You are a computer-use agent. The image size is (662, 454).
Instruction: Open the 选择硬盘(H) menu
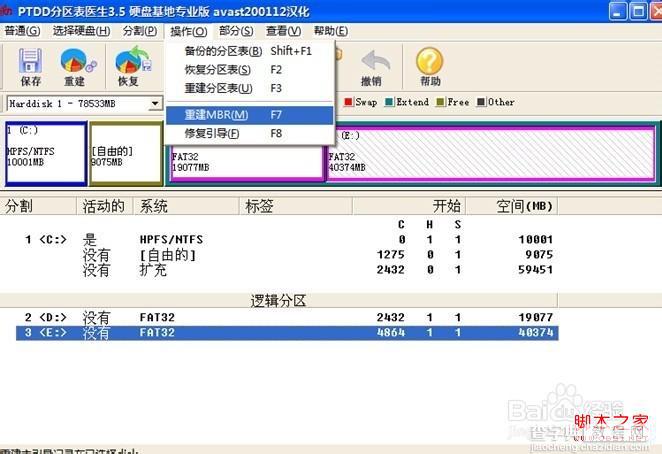[x=81, y=31]
